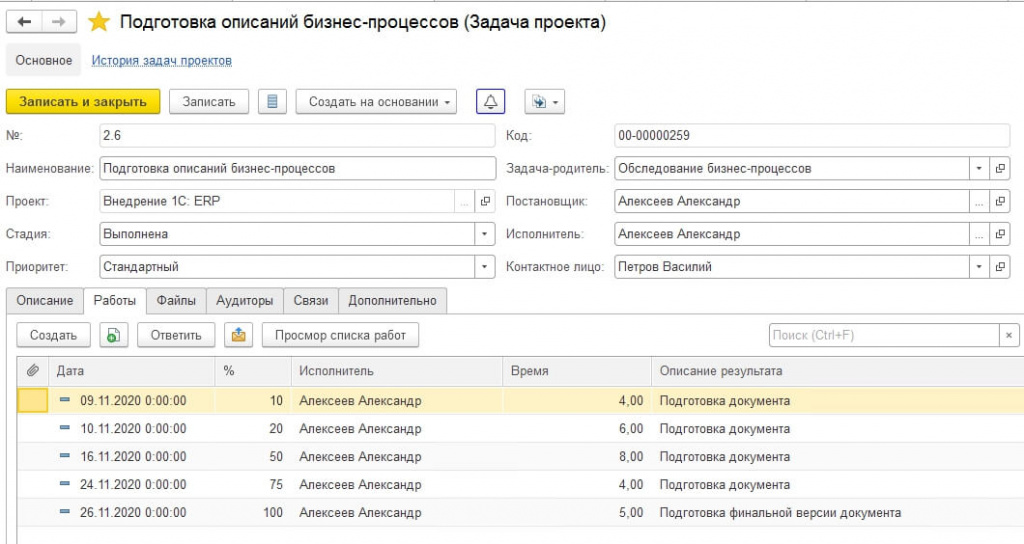Open the Задача-родитель dropdown list
The height and width of the screenshot is (544, 1024).
(979, 168)
